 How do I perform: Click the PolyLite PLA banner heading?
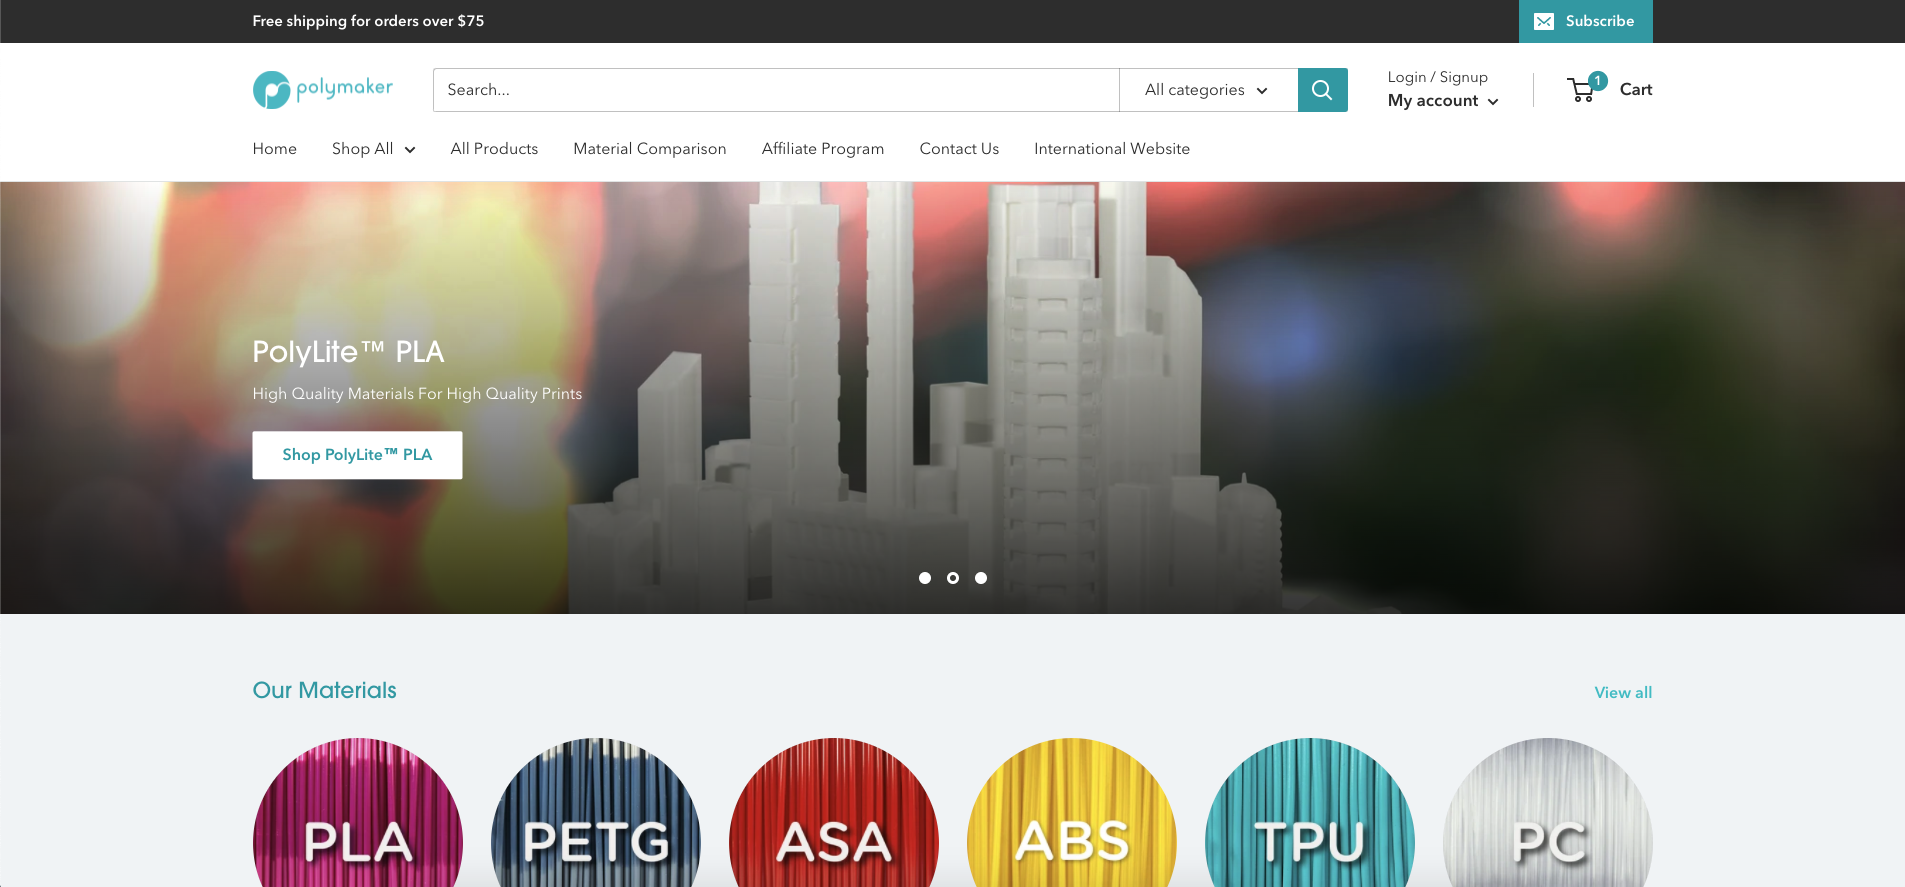pos(348,352)
